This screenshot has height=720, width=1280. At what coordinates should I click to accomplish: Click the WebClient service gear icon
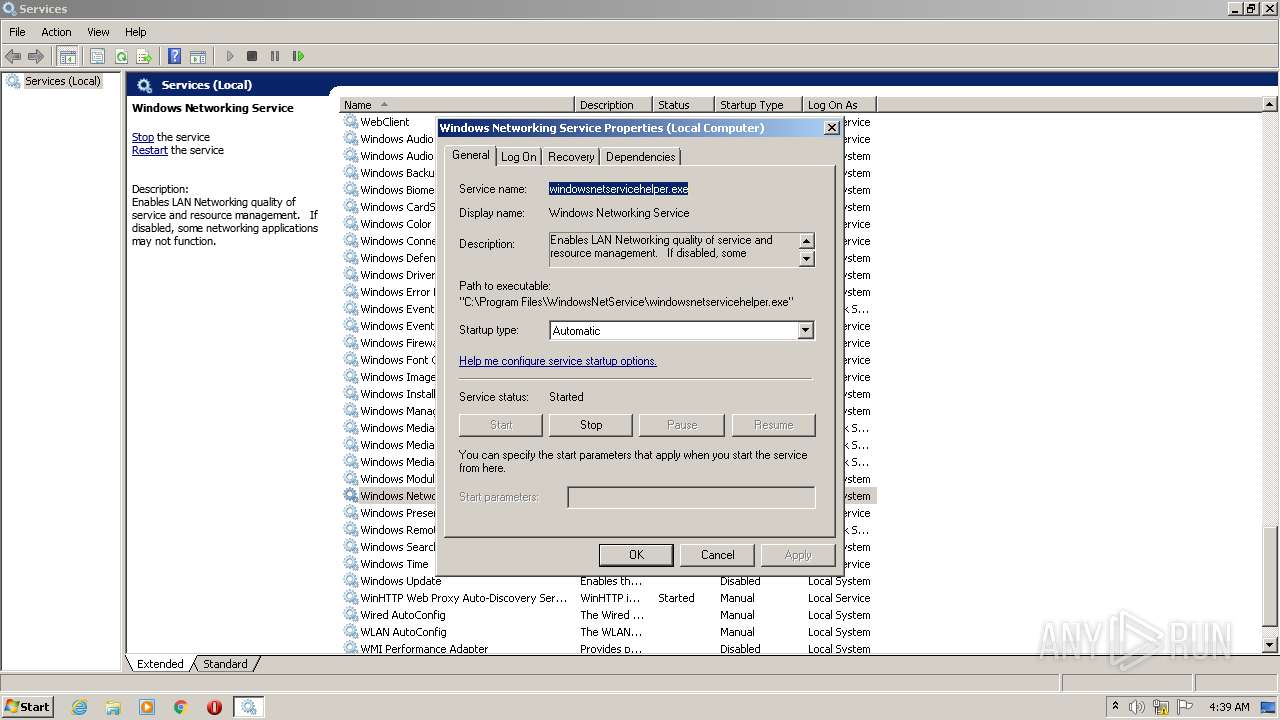(351, 121)
